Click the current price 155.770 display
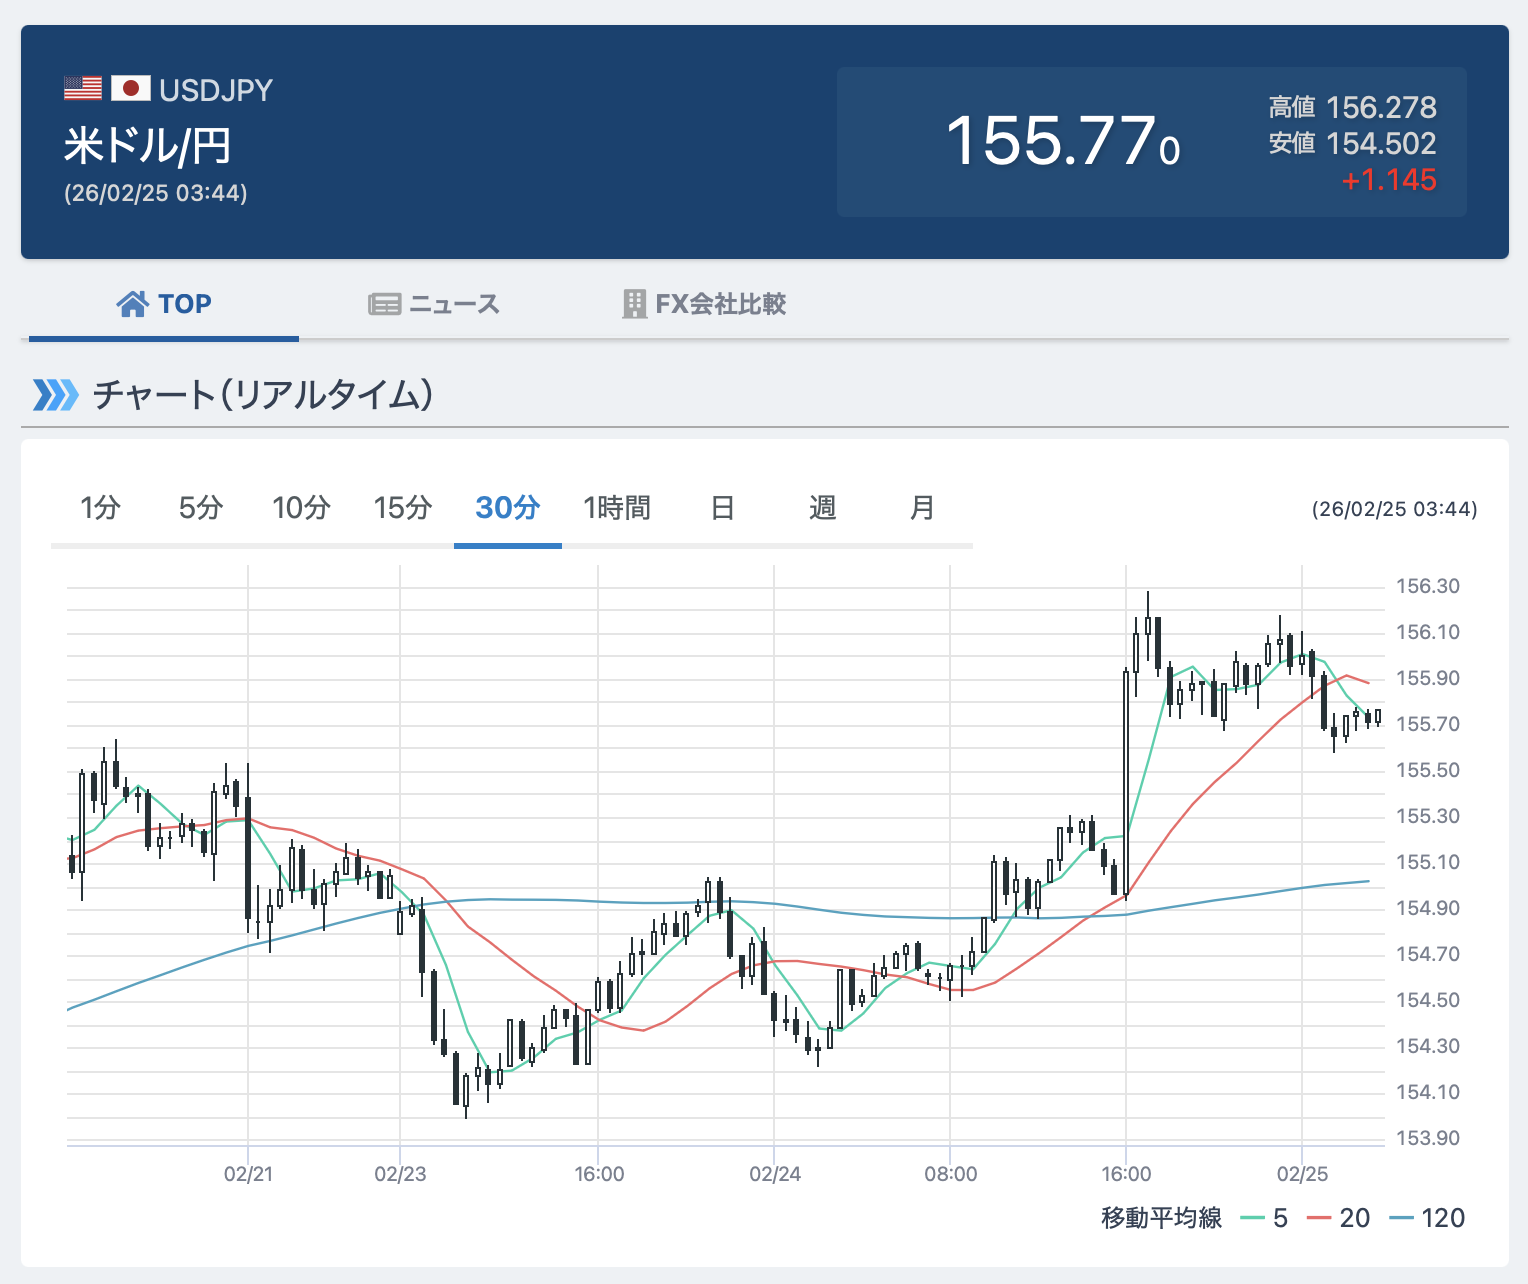 [1063, 141]
